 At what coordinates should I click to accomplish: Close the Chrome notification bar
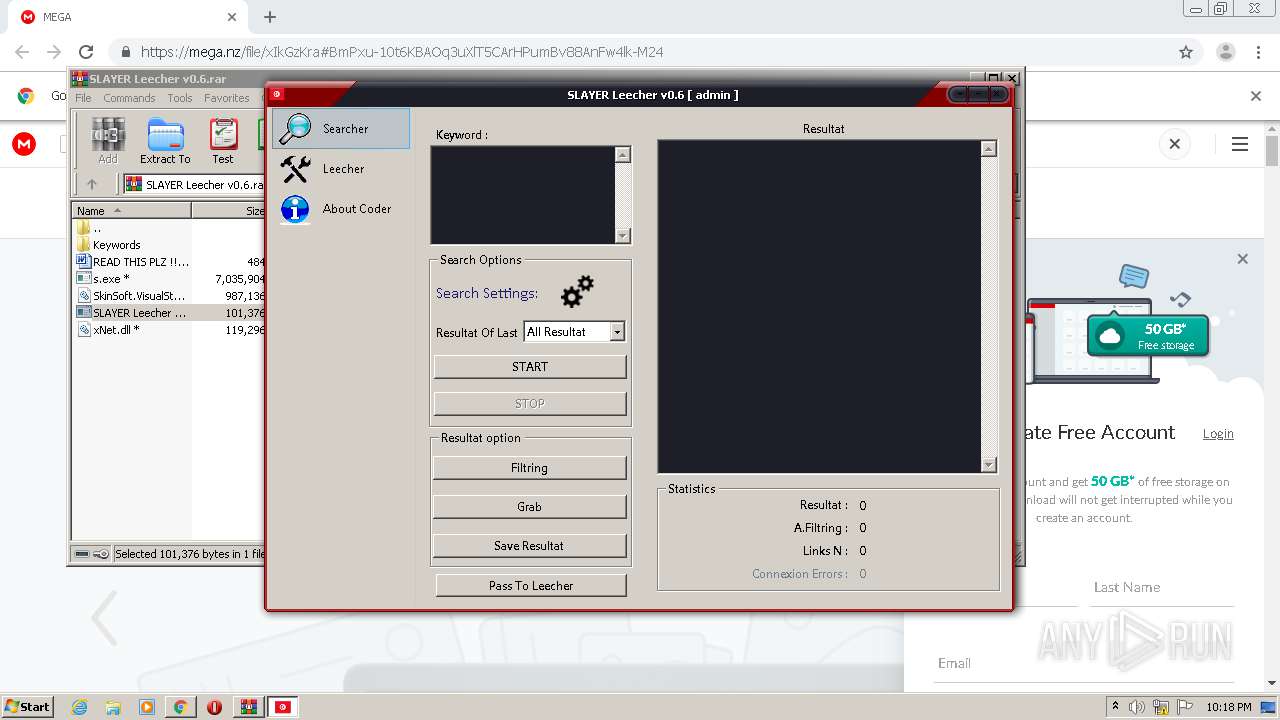click(1256, 96)
